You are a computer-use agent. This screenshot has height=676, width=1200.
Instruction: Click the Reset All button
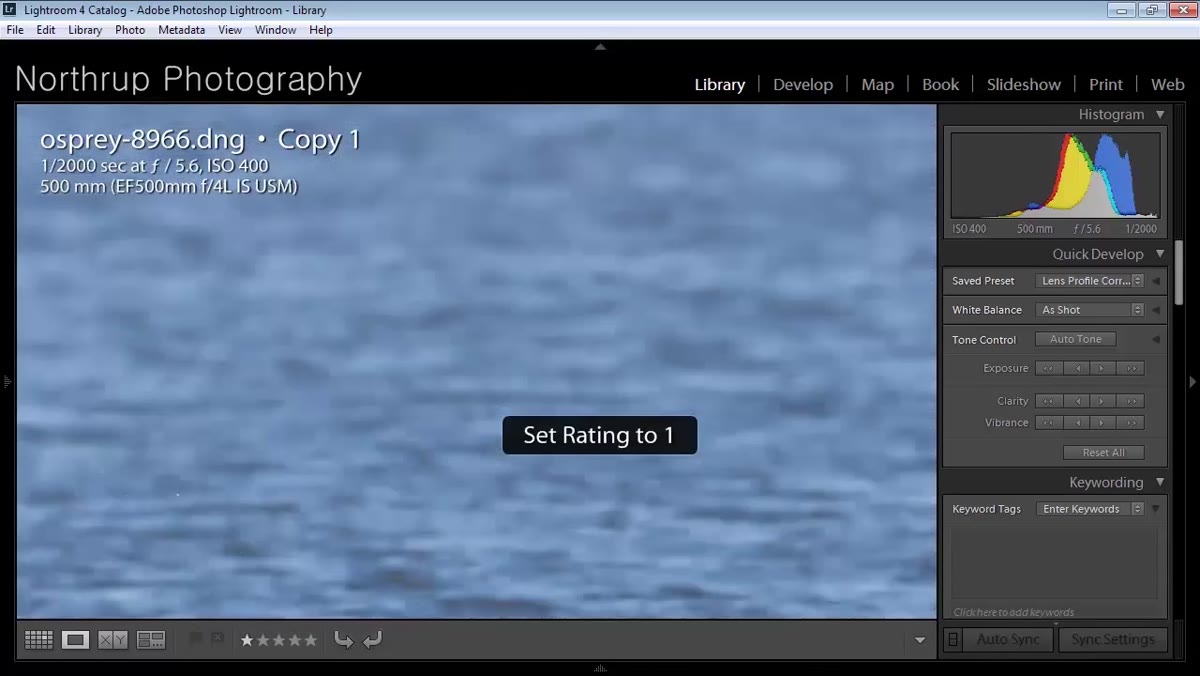(x=1103, y=452)
